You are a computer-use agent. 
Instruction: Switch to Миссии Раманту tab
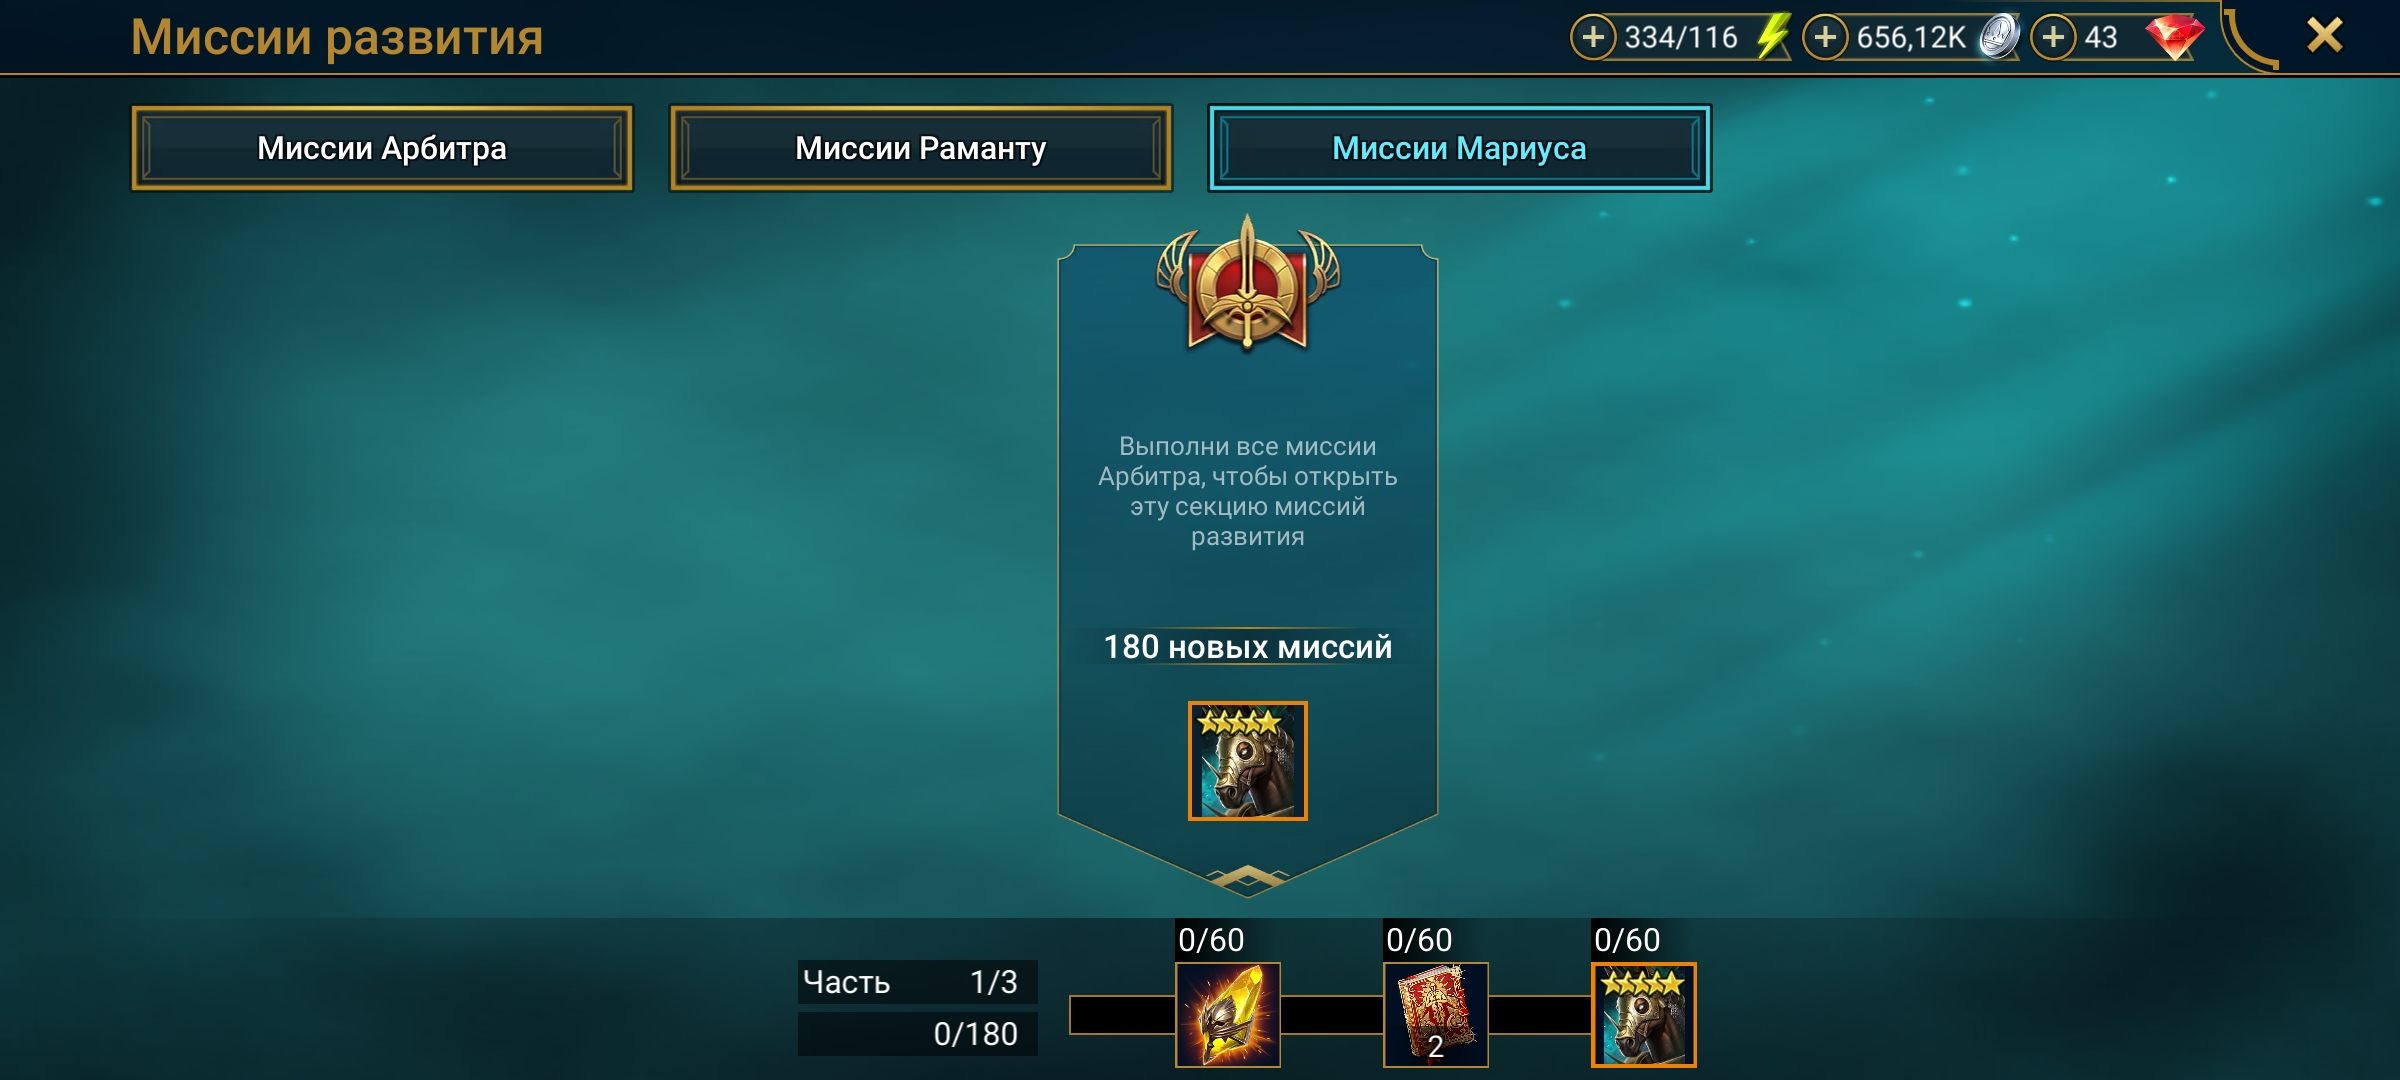pyautogui.click(x=920, y=148)
